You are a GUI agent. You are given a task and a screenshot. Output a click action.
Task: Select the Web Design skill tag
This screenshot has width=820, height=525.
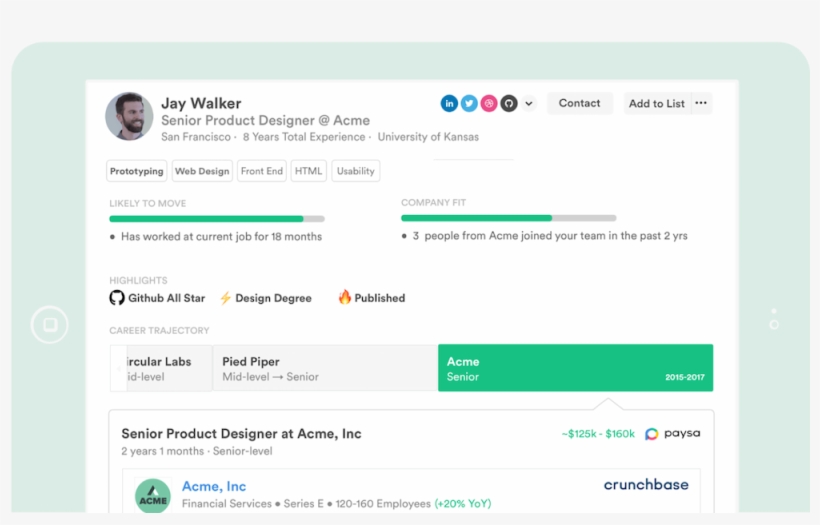[202, 171]
